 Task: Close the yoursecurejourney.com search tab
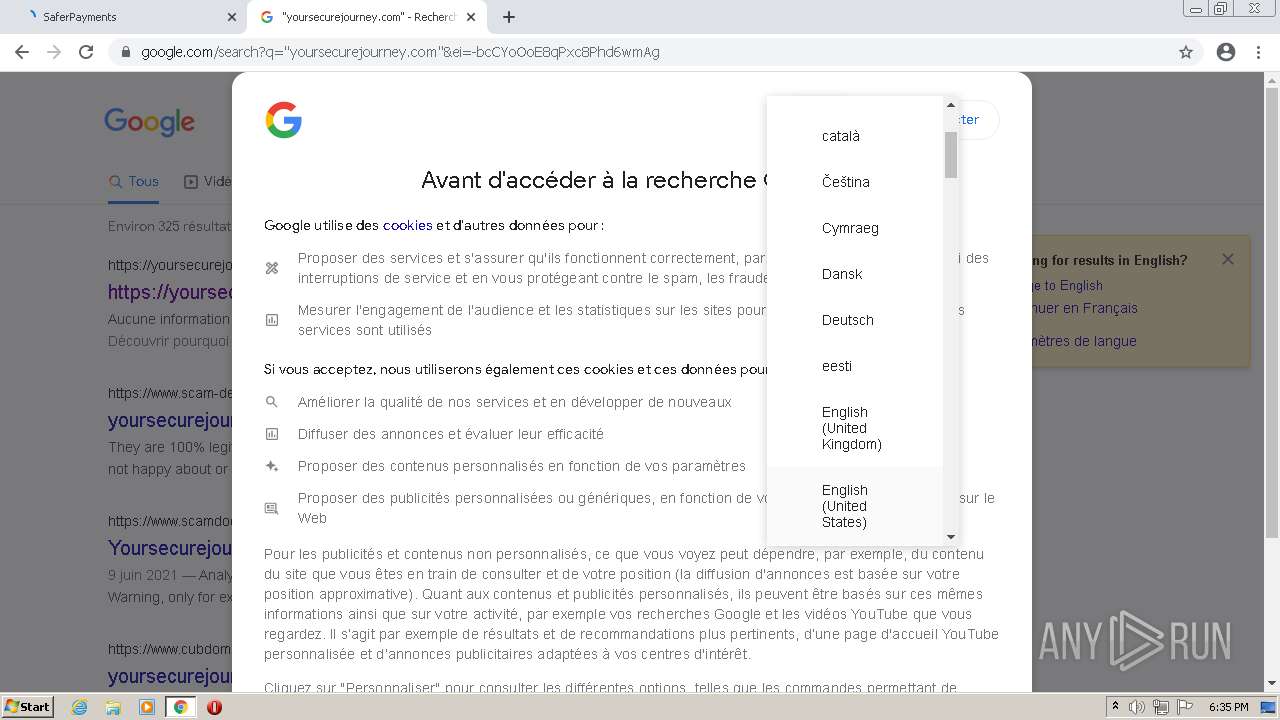click(471, 17)
